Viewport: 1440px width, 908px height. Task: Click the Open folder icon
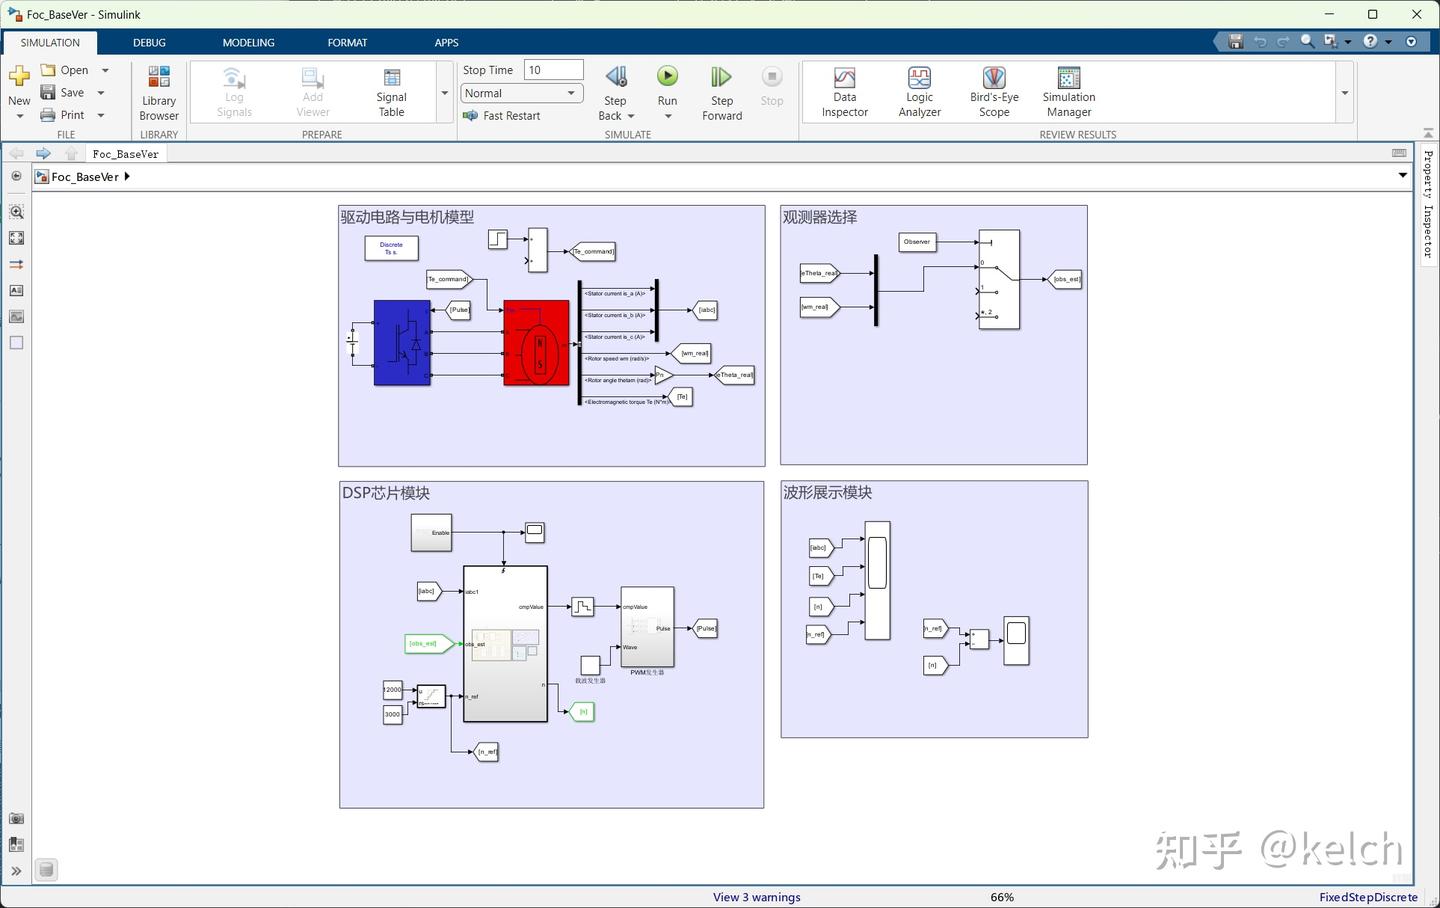[x=48, y=70]
